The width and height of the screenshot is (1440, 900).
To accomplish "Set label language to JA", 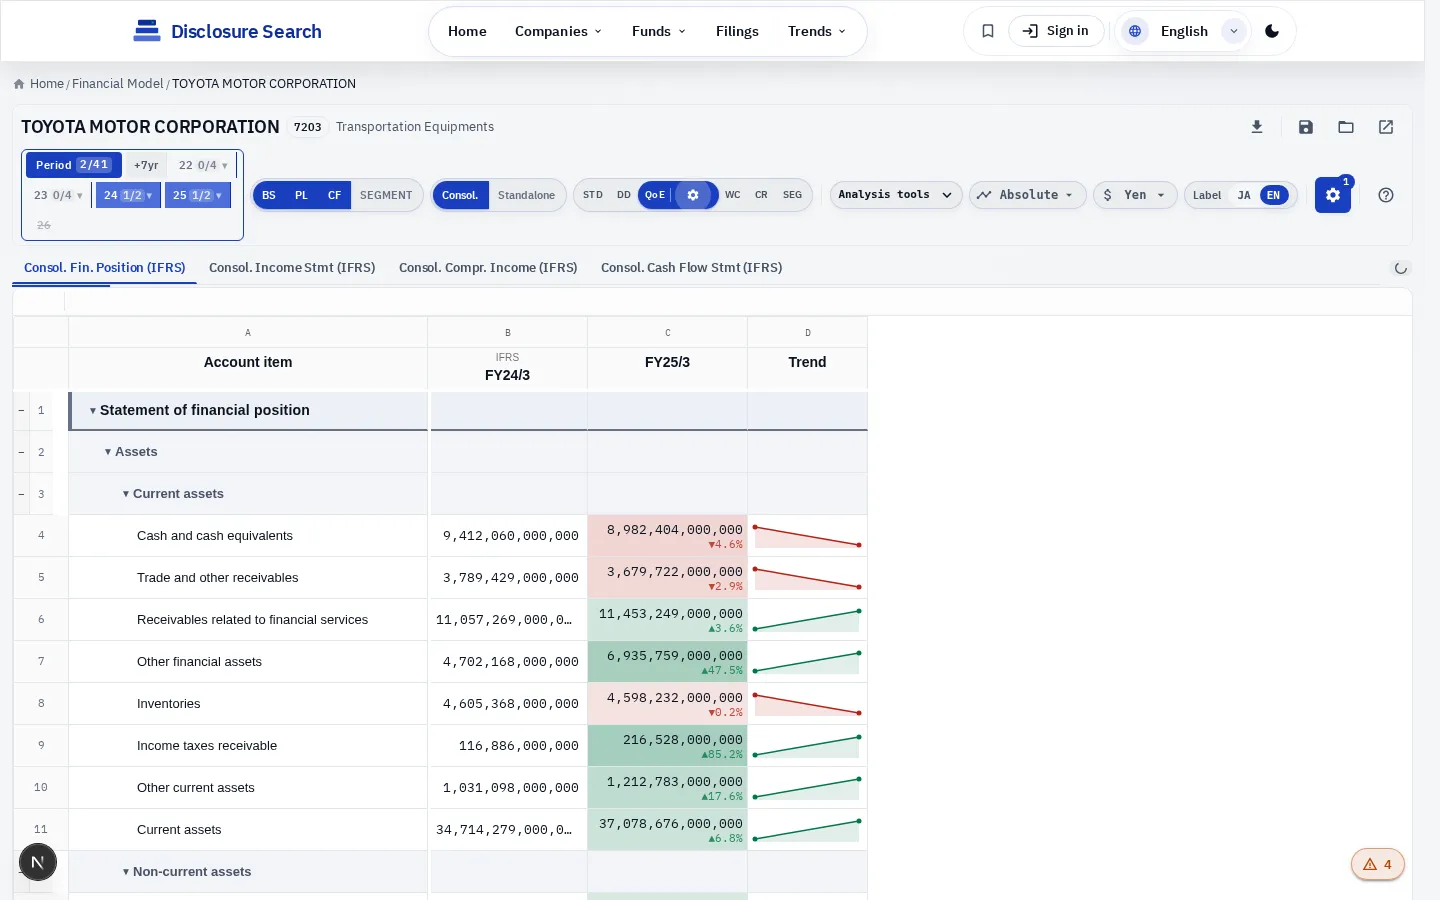I will 1244,195.
